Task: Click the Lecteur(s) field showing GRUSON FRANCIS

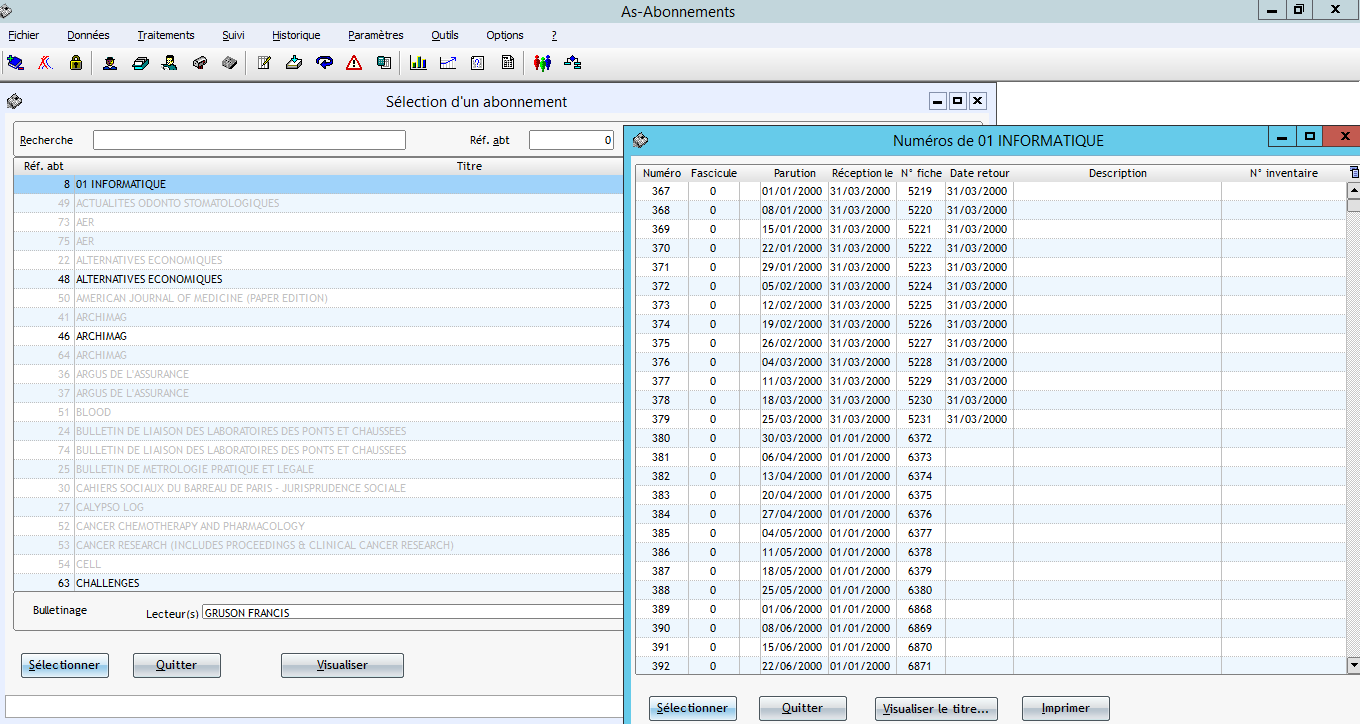Action: pos(412,612)
